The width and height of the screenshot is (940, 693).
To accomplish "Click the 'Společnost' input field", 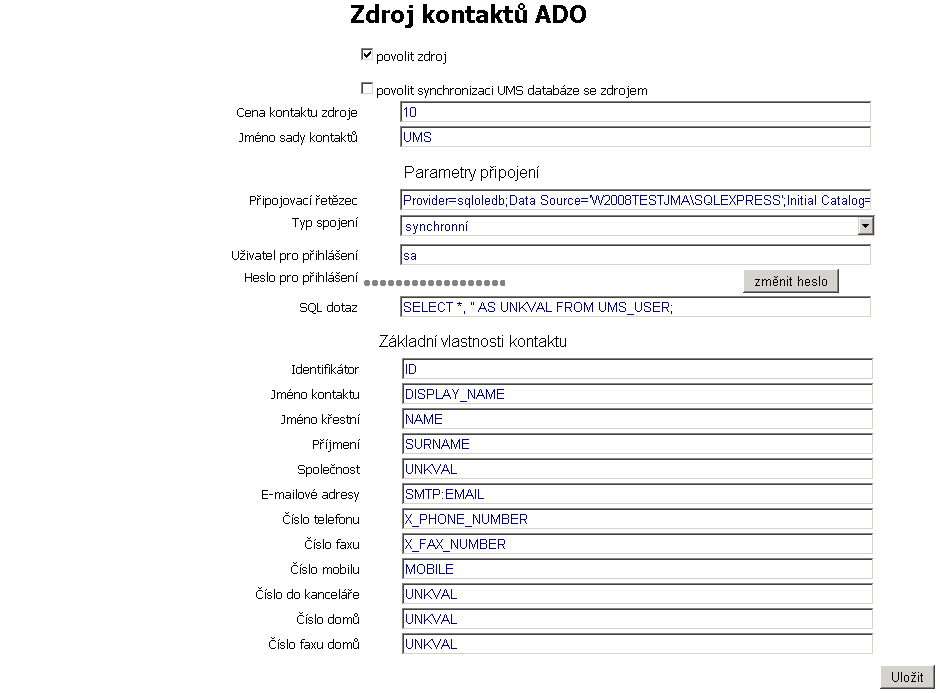I will click(x=637, y=469).
